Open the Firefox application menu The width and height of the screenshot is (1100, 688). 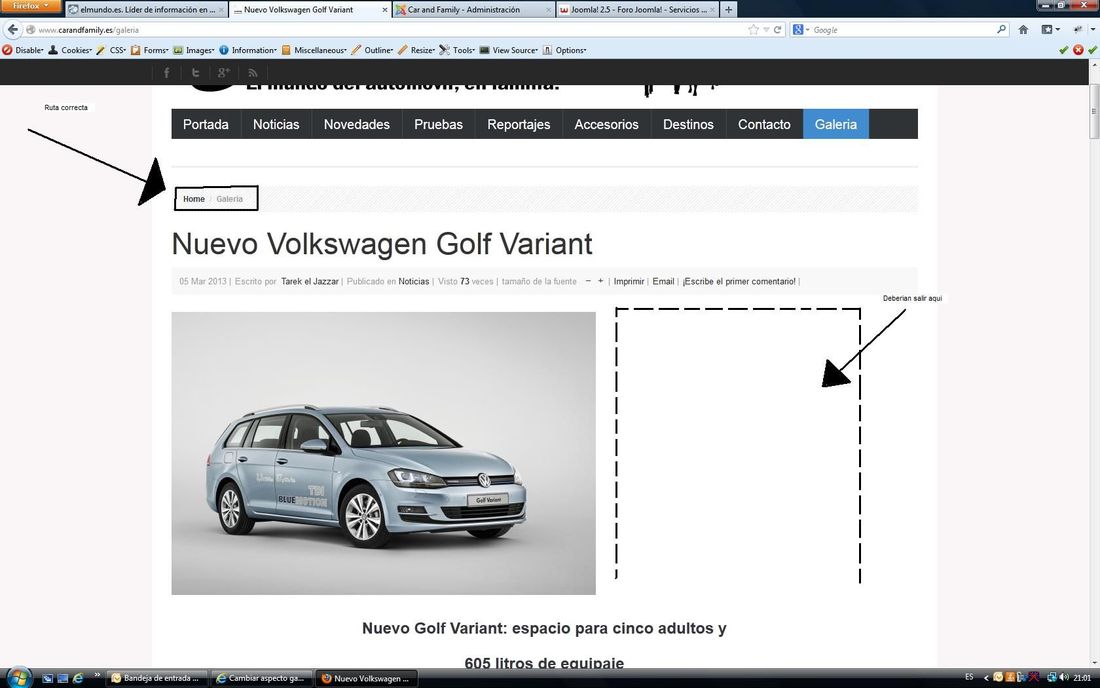(x=31, y=6)
